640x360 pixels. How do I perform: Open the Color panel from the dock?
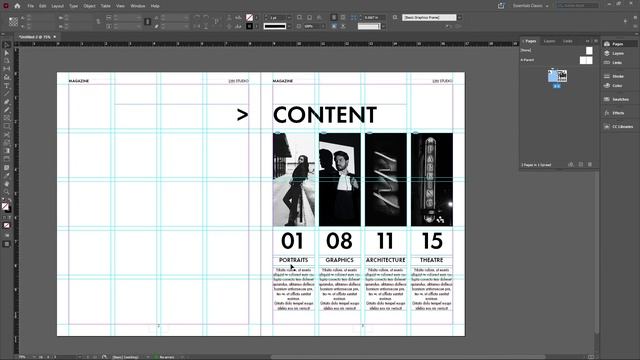point(618,86)
